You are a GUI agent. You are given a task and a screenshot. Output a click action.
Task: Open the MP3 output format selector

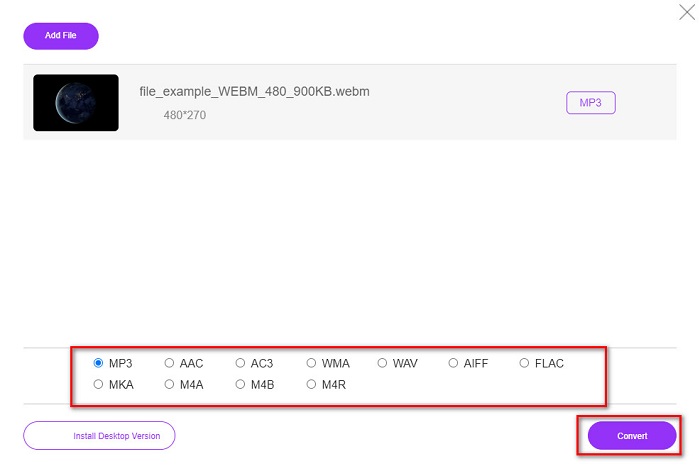coord(590,102)
